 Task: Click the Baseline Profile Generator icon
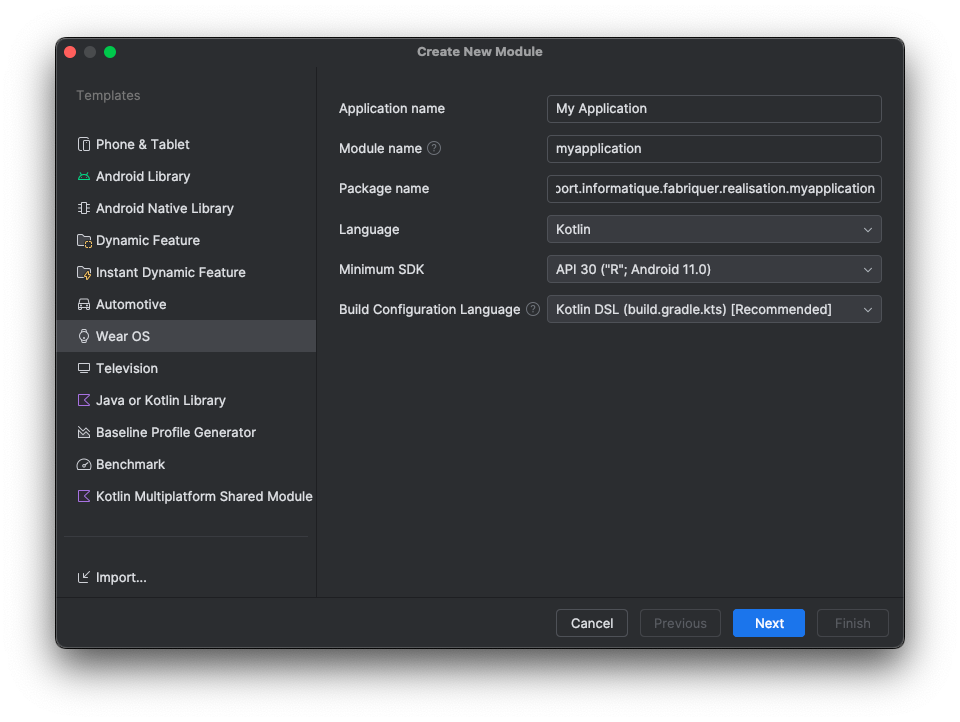click(x=83, y=432)
